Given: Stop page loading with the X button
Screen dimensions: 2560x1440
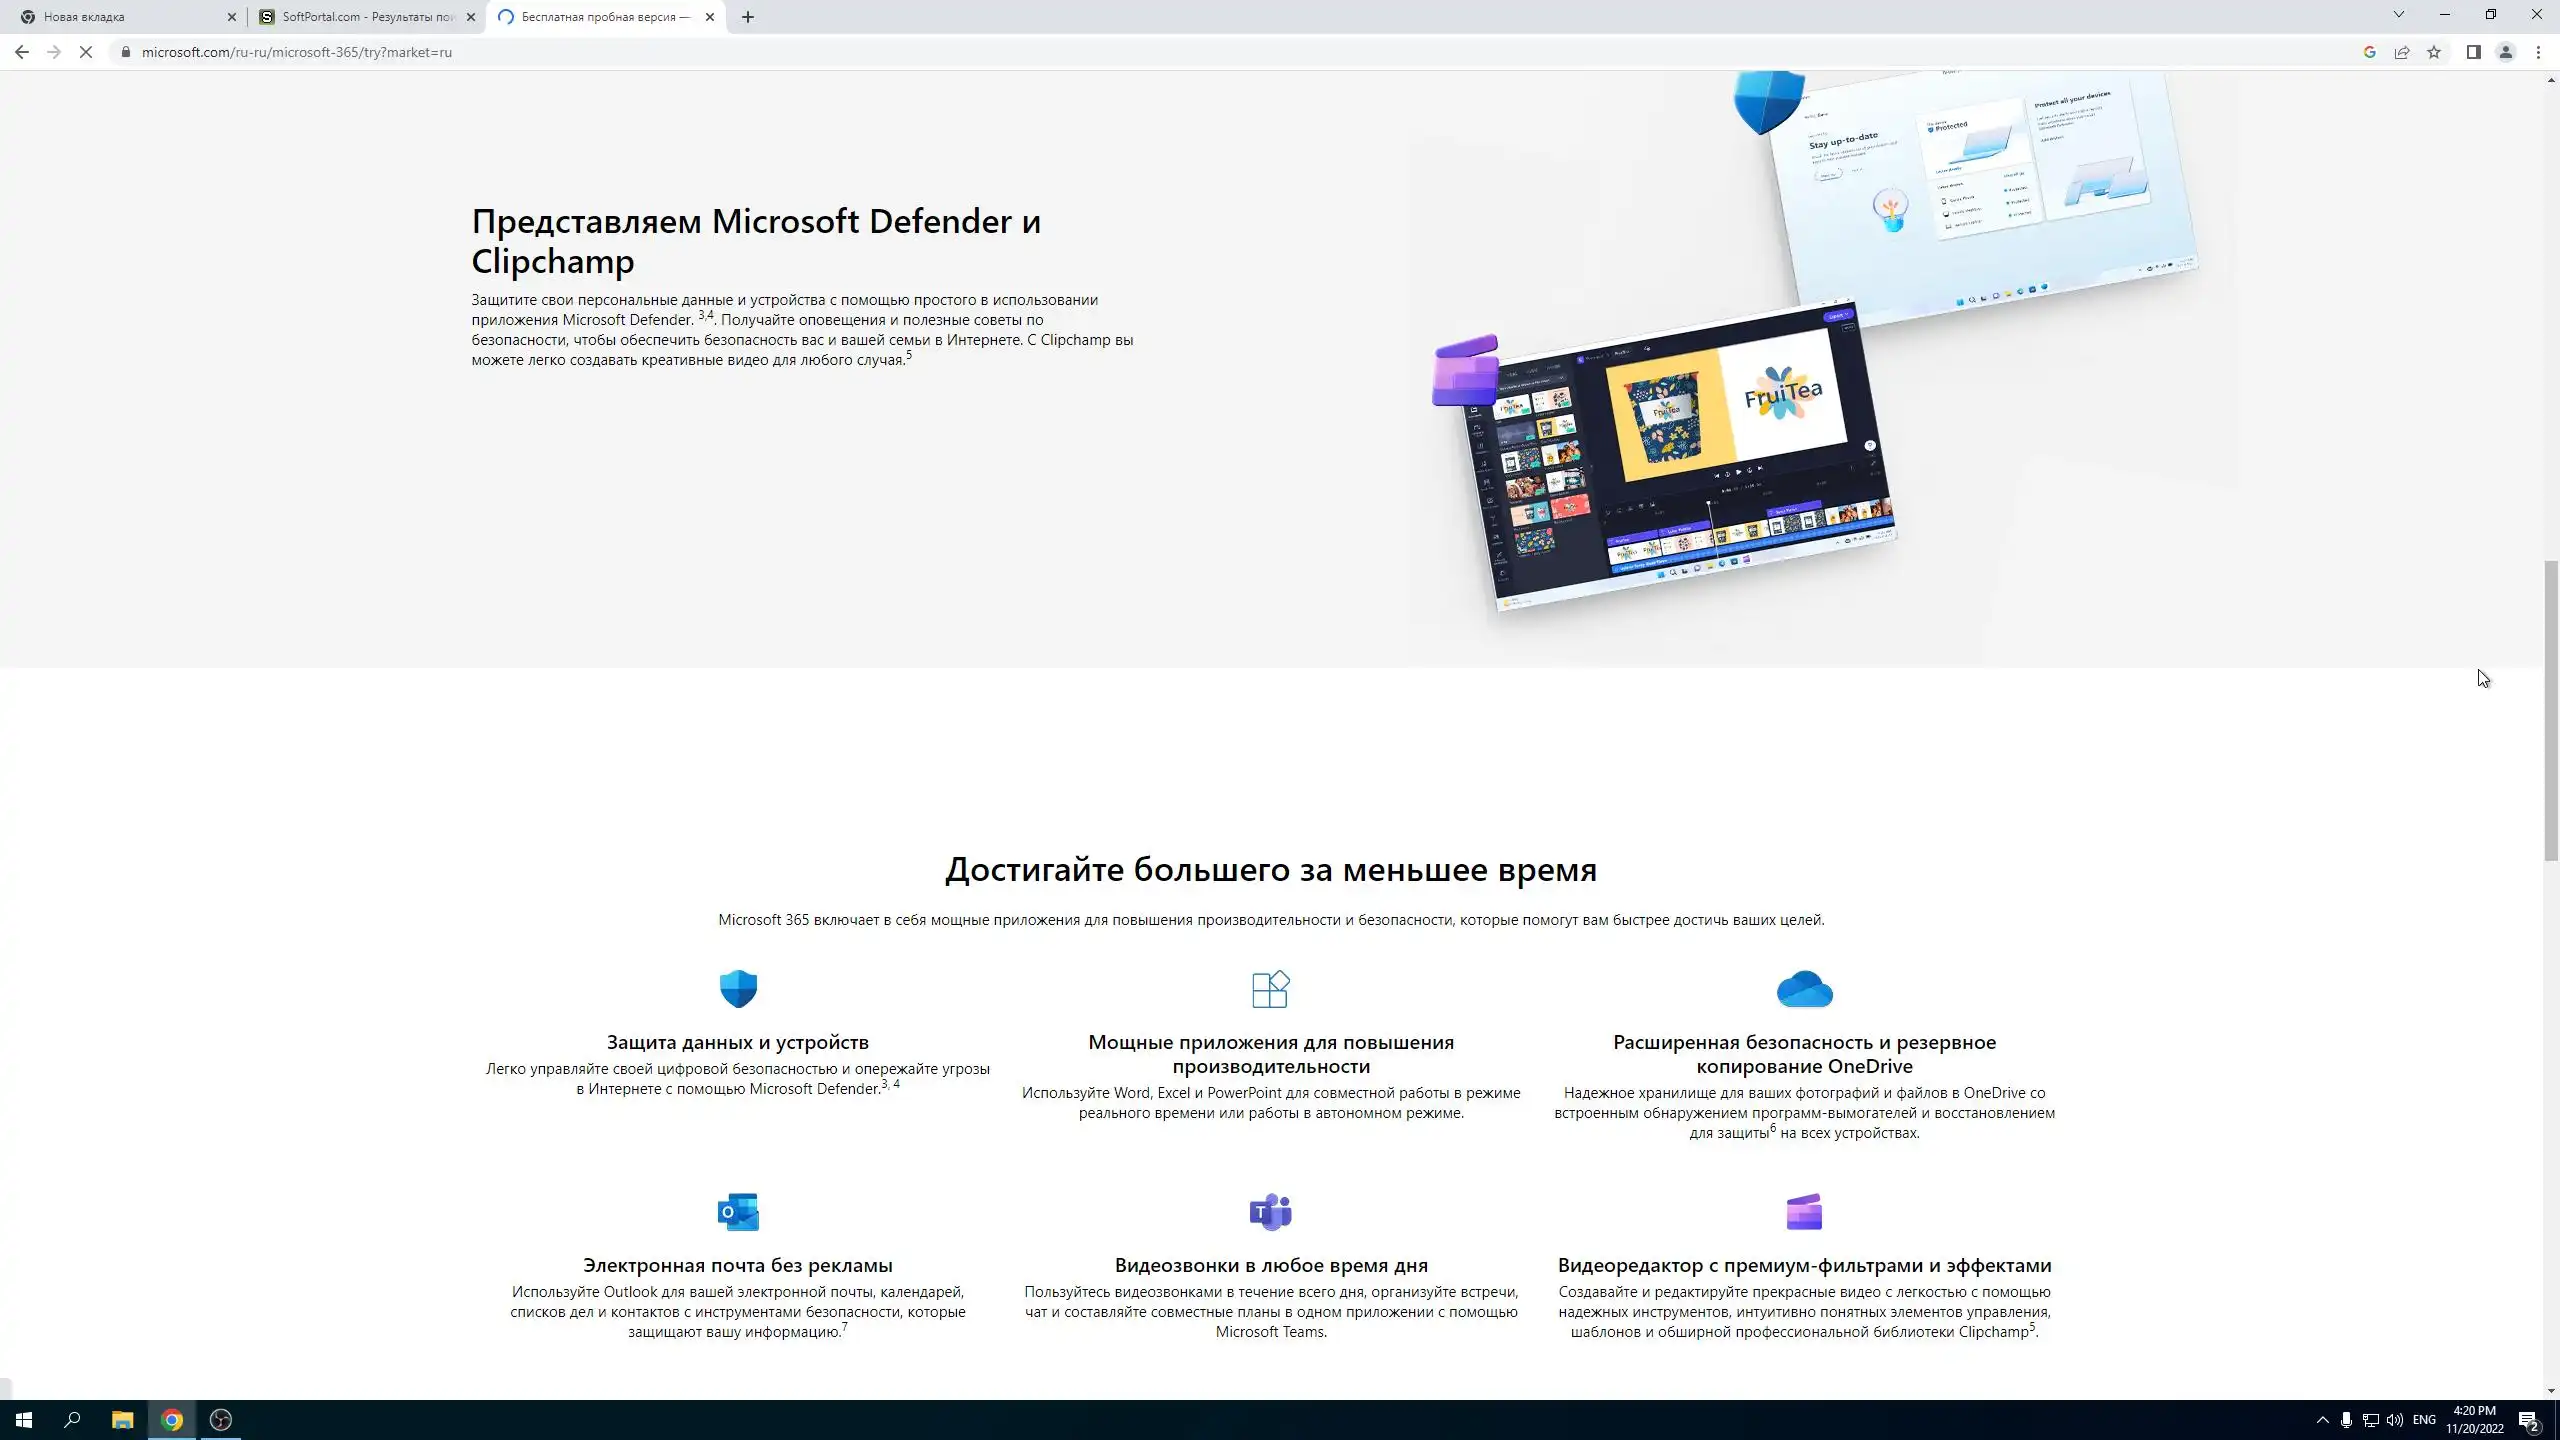Looking at the screenshot, I should click(x=86, y=52).
